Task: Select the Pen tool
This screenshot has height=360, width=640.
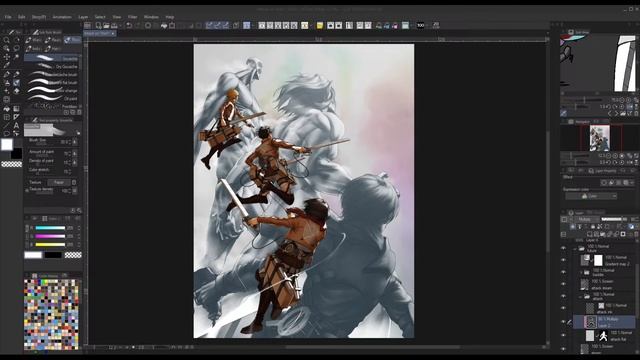Action: (x=7, y=74)
